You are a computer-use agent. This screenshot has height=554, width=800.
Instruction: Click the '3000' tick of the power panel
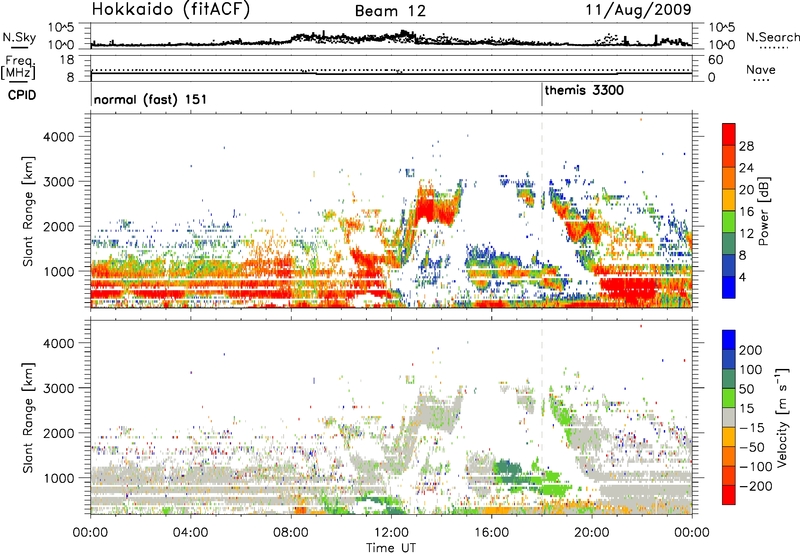coord(58,182)
